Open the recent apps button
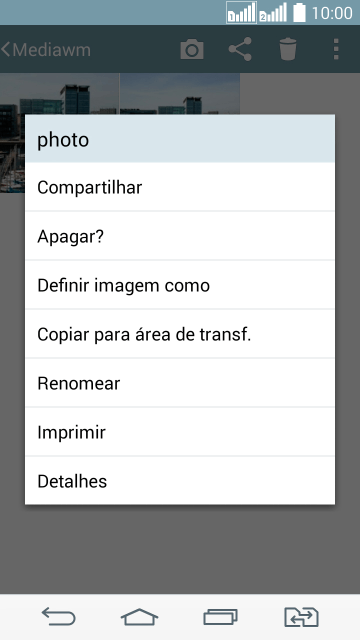 pos(220,616)
